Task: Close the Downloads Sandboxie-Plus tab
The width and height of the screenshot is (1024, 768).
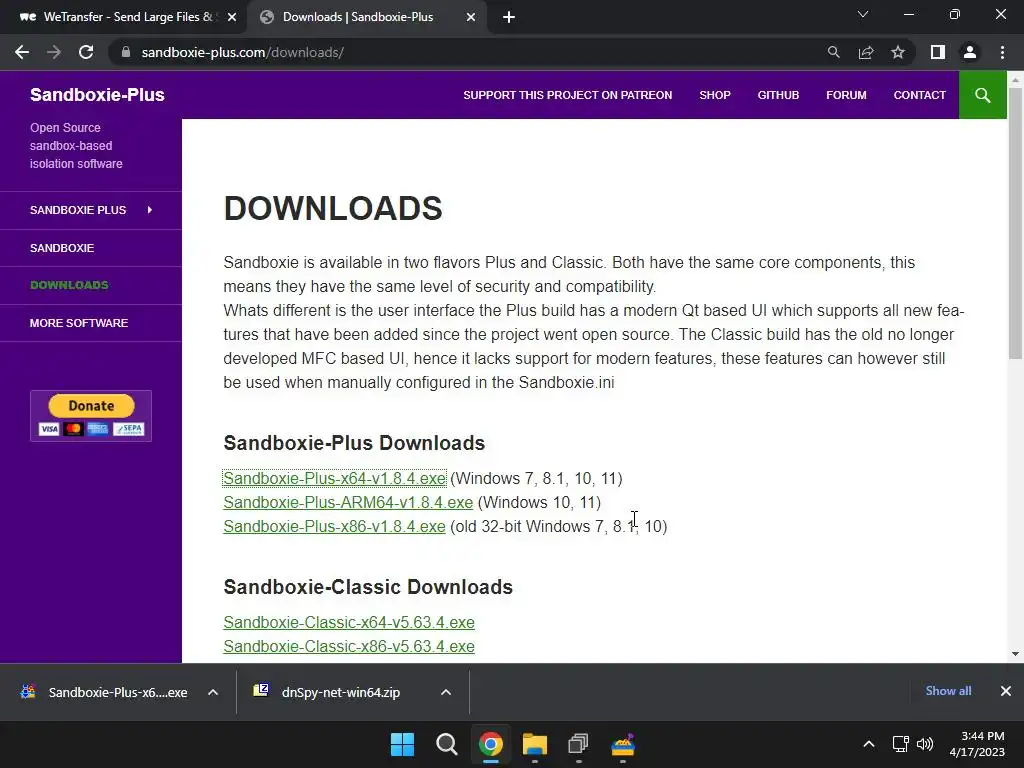Action: point(471,18)
